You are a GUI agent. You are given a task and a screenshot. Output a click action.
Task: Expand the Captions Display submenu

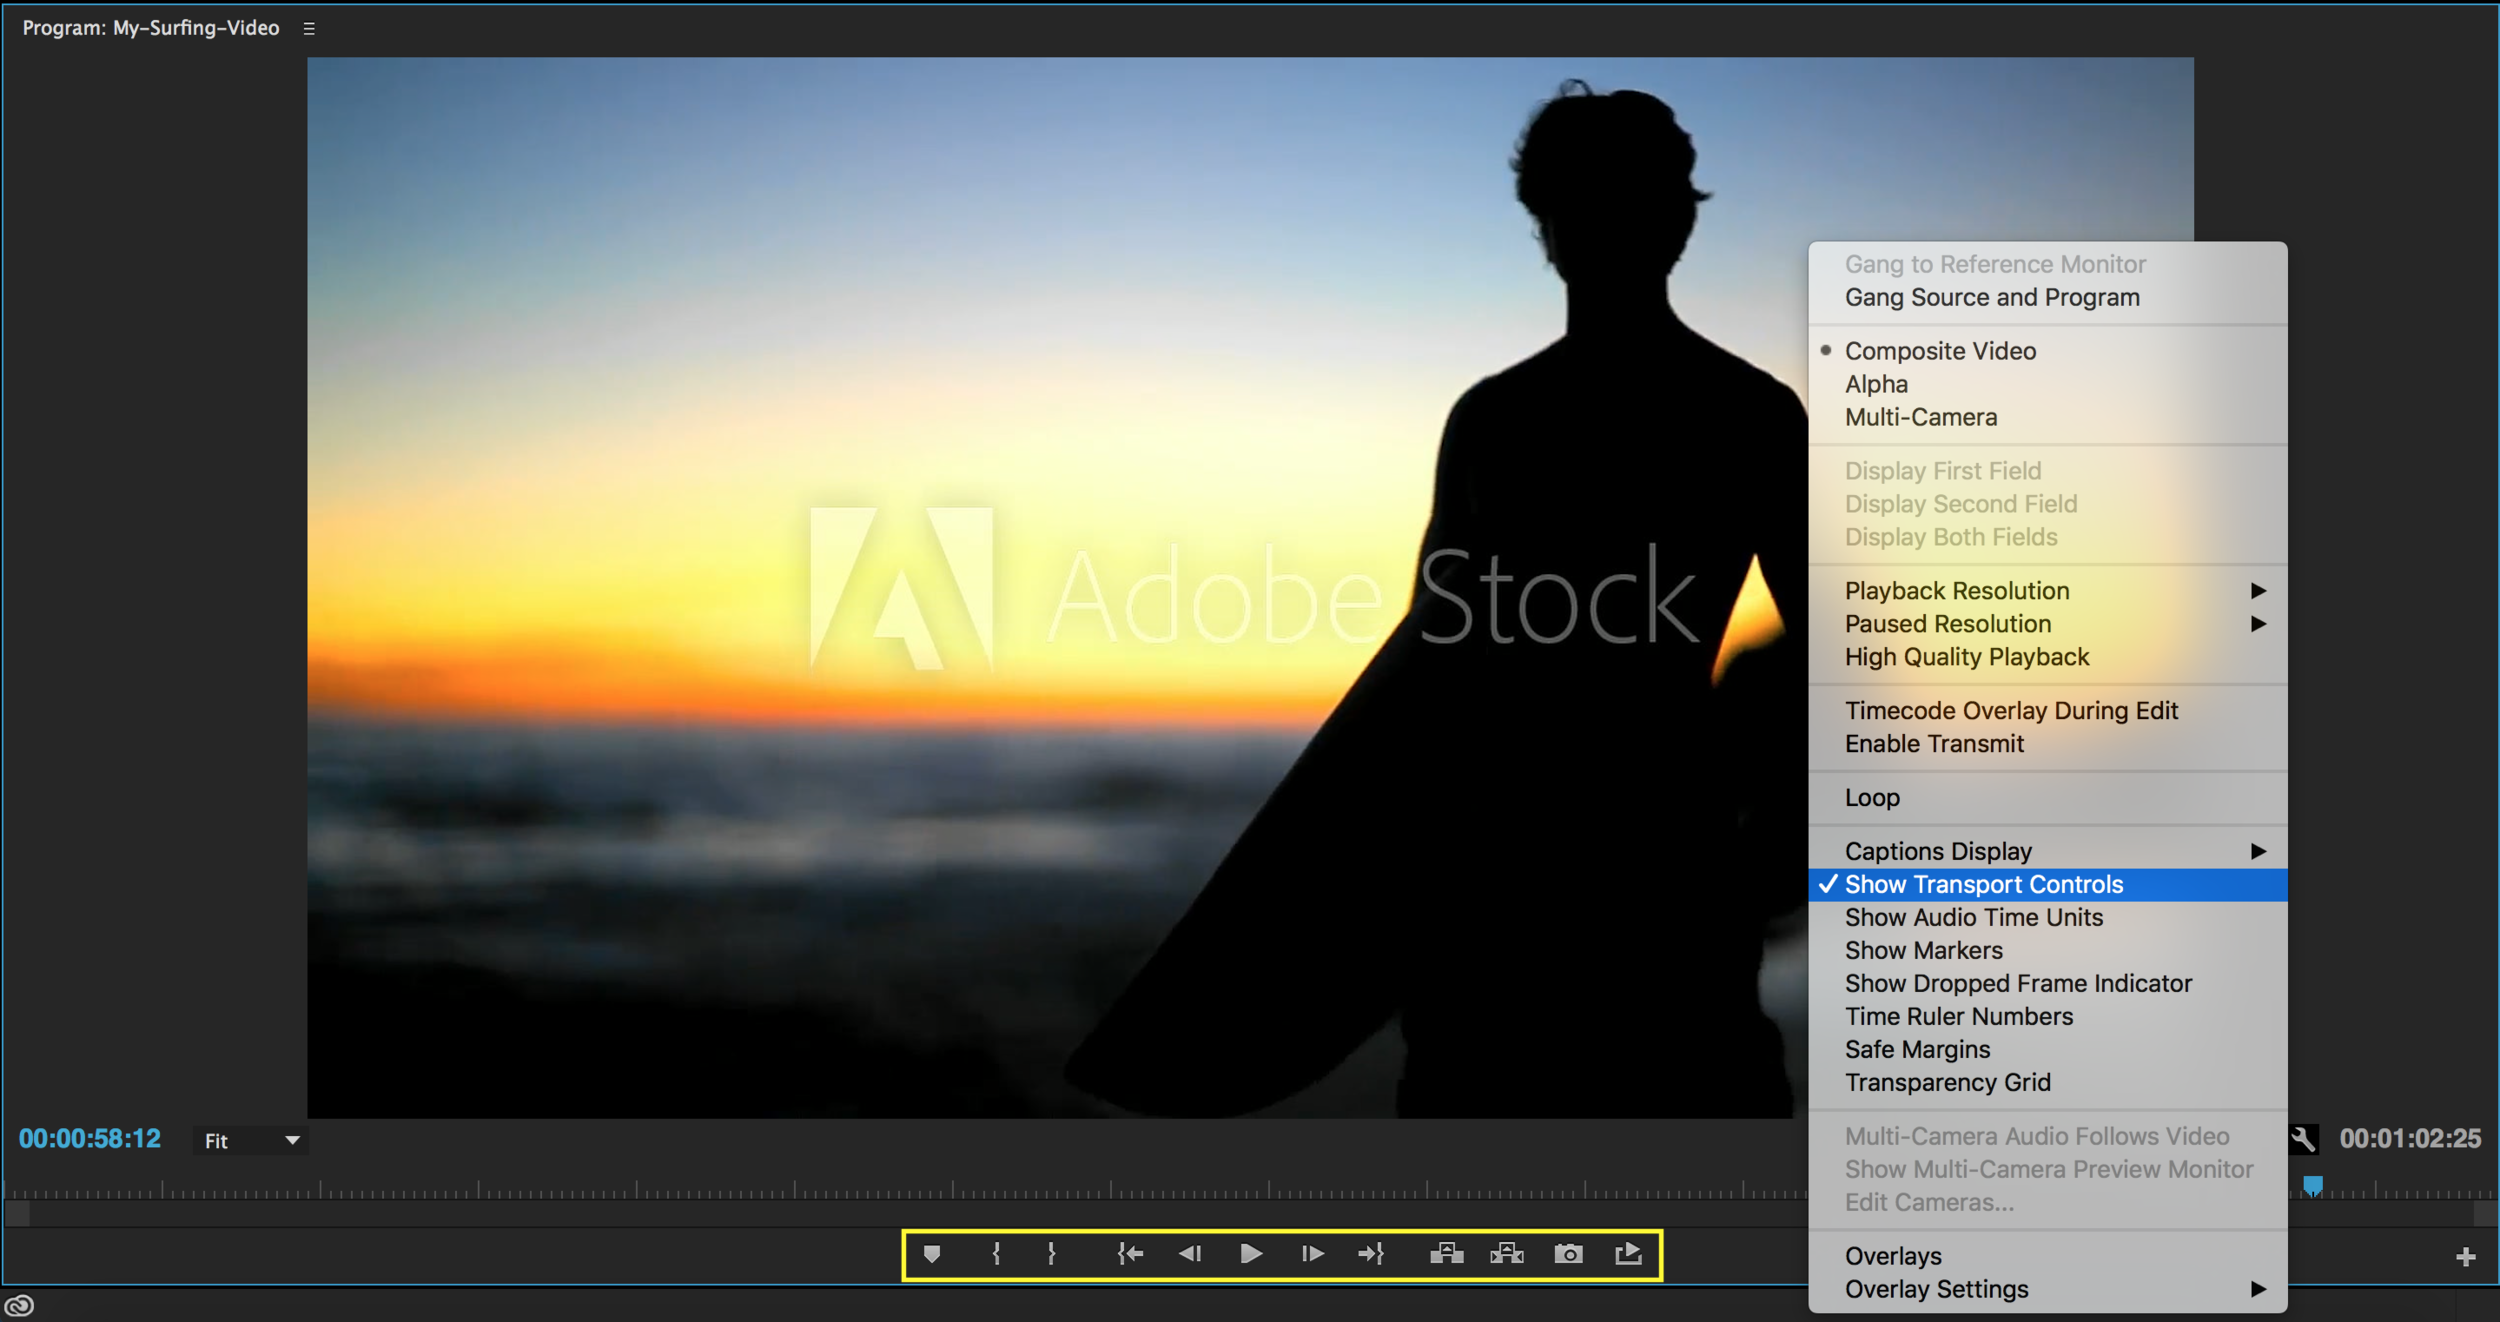(x=2048, y=852)
